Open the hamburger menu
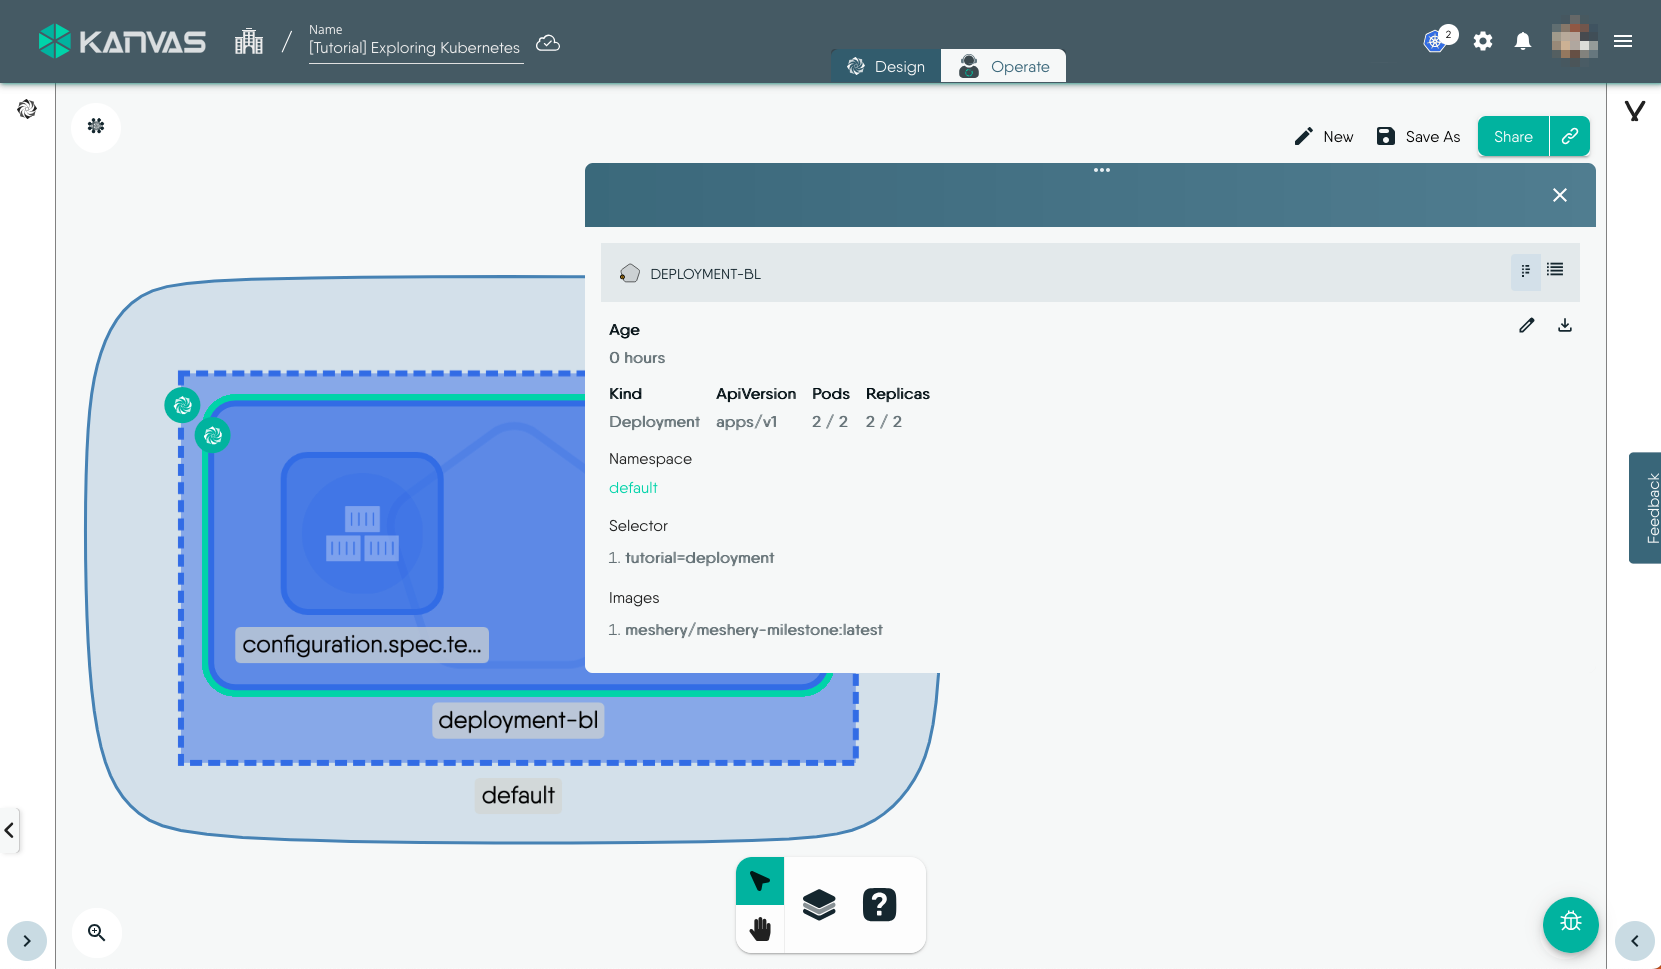 tap(1623, 41)
